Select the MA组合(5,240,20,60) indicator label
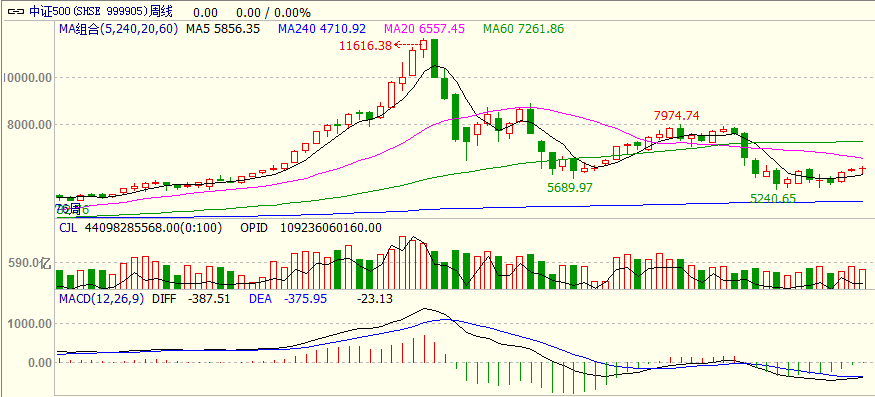 coord(119,29)
